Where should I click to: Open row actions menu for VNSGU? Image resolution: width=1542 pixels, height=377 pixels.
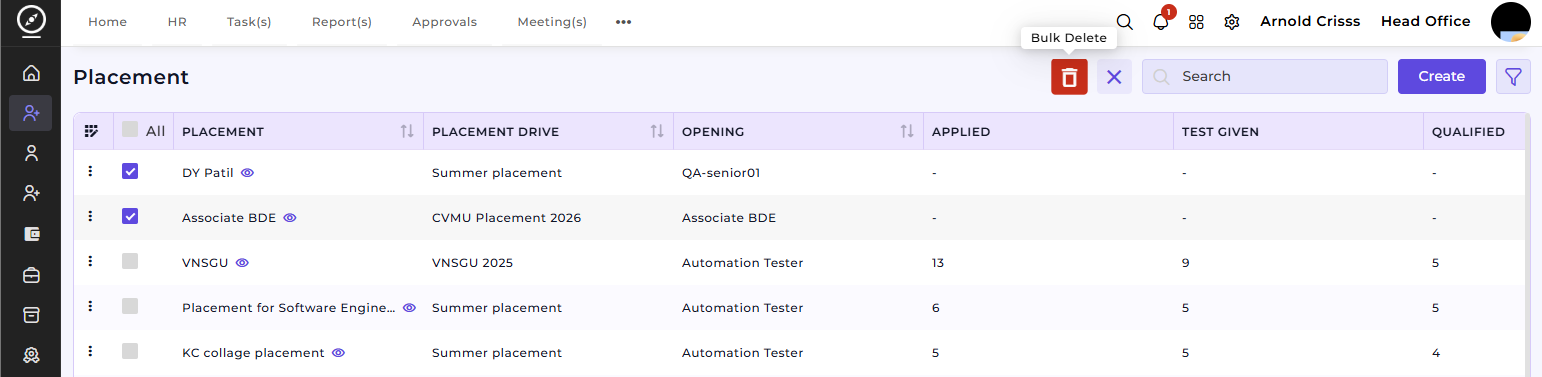(x=91, y=261)
